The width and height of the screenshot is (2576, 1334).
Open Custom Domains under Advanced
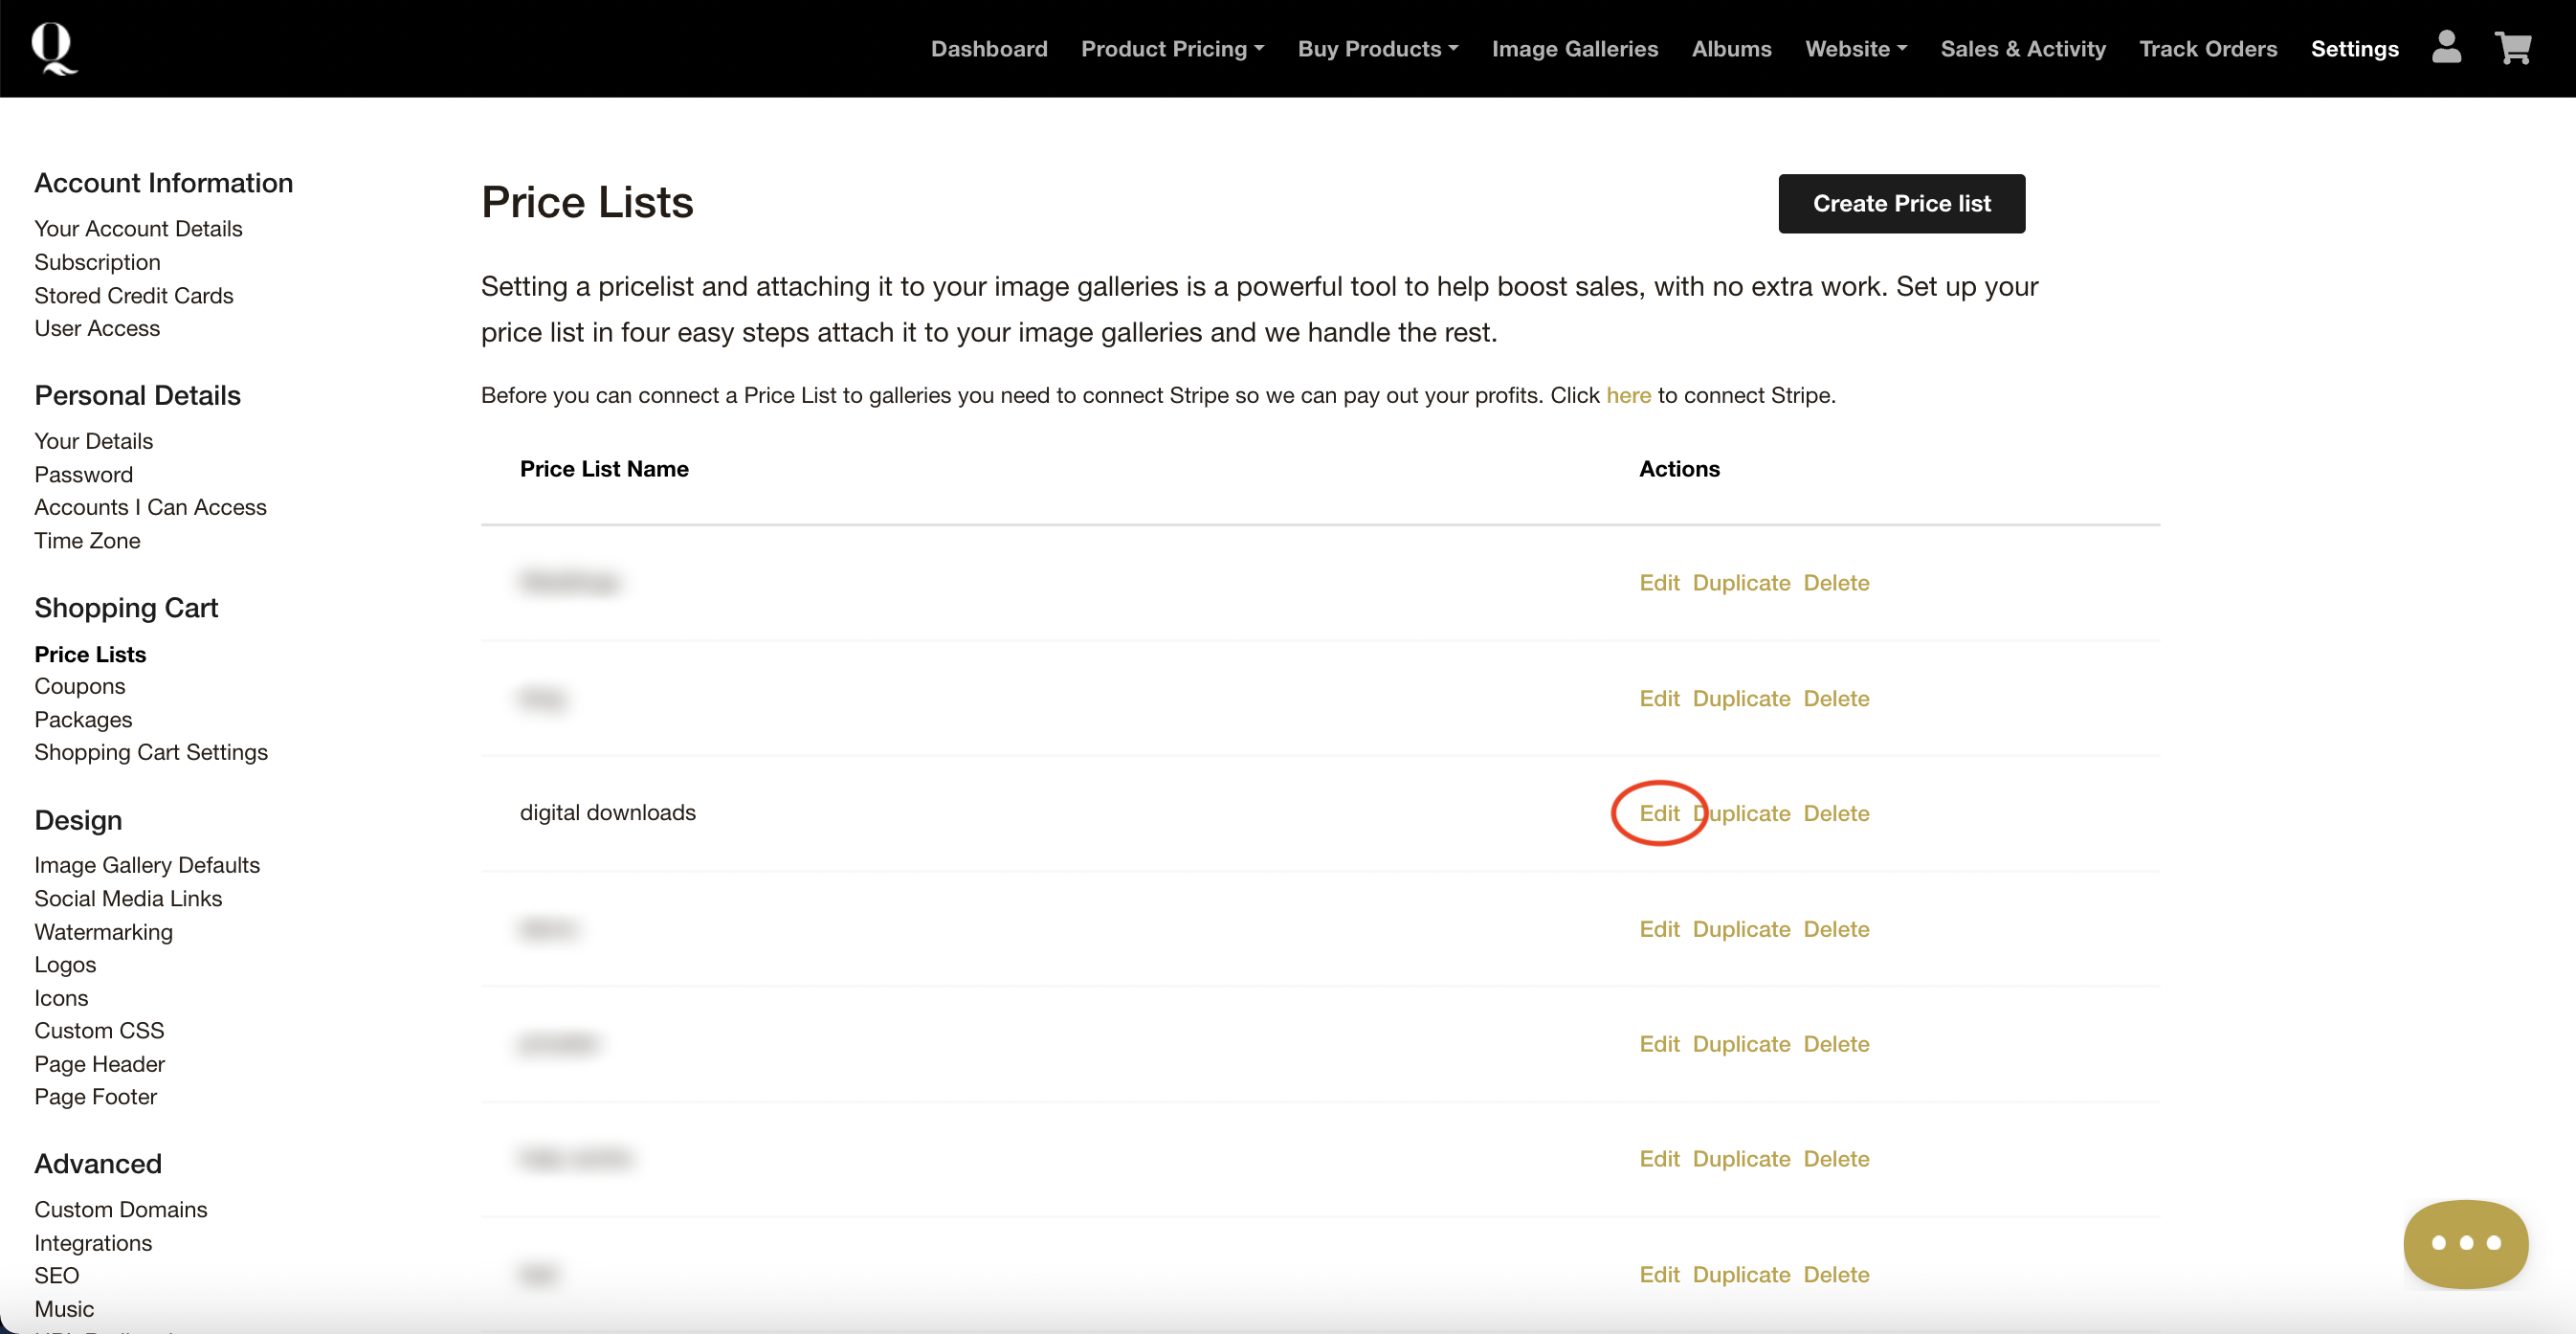[x=120, y=1209]
